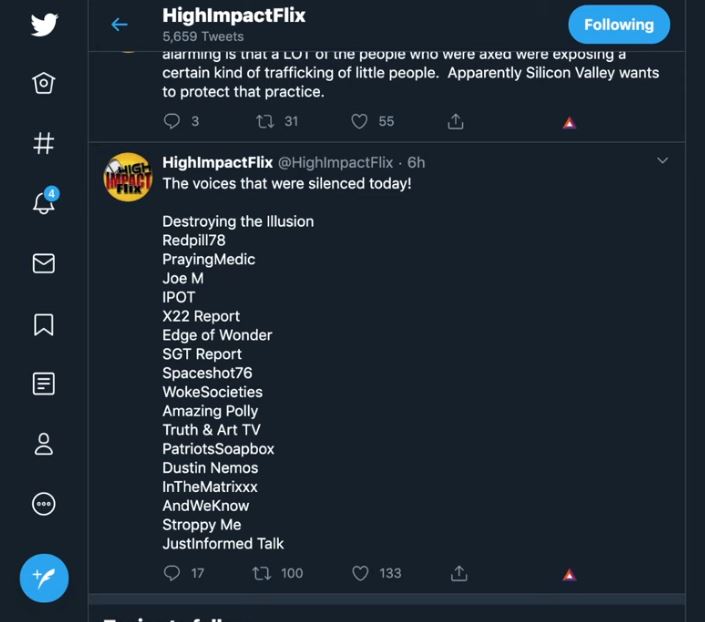Compose a new tweet
Screen dimensions: 705x622
[44, 578]
